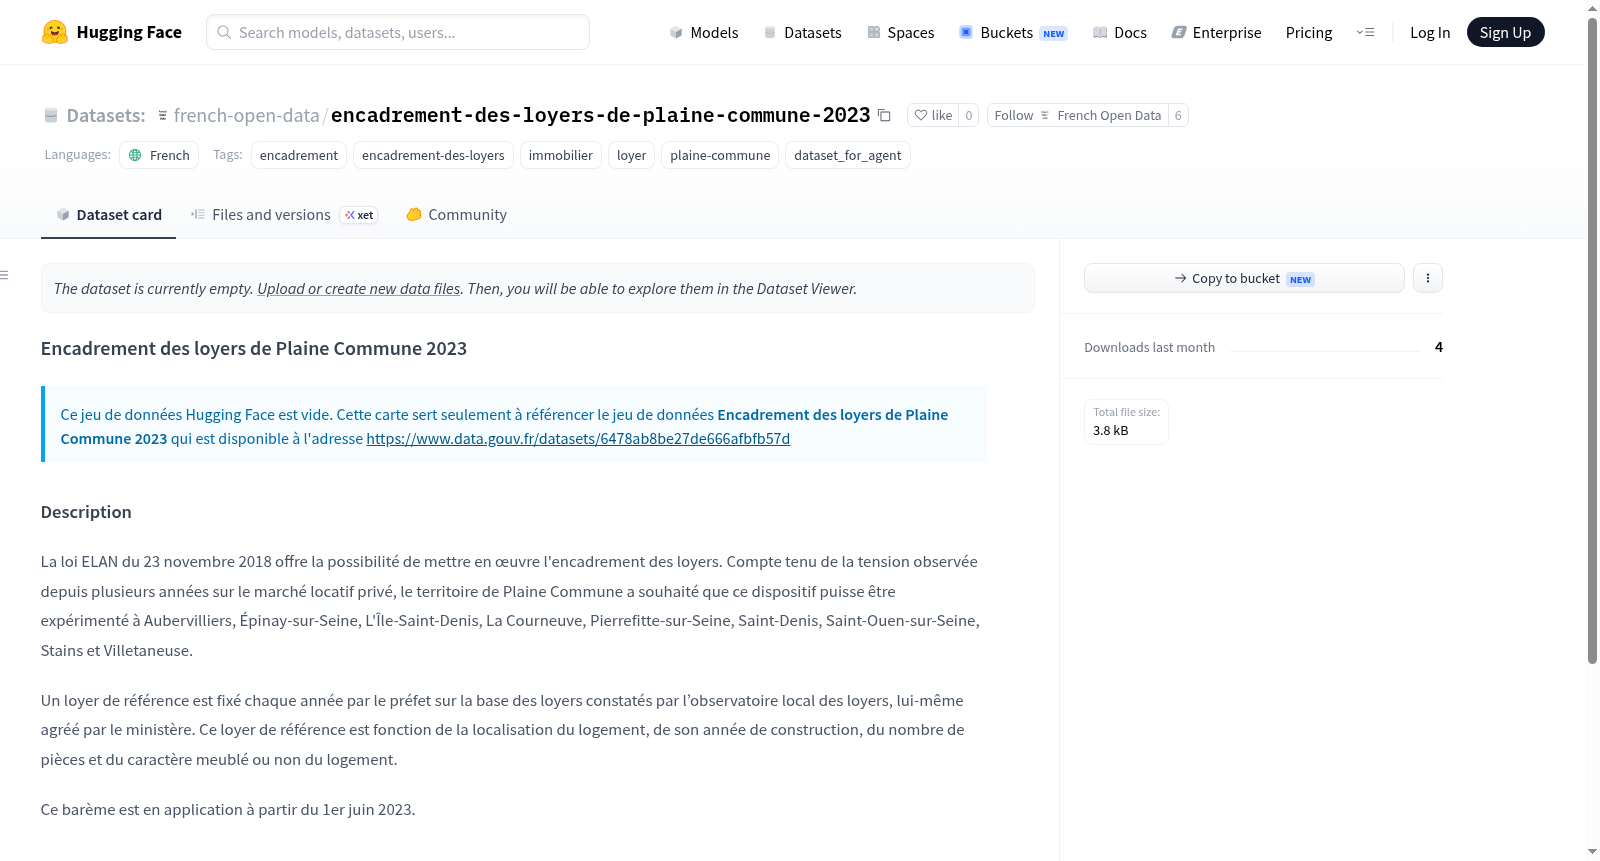Expand the left sidebar toggle
The height and width of the screenshot is (861, 1600).
click(x=5, y=275)
